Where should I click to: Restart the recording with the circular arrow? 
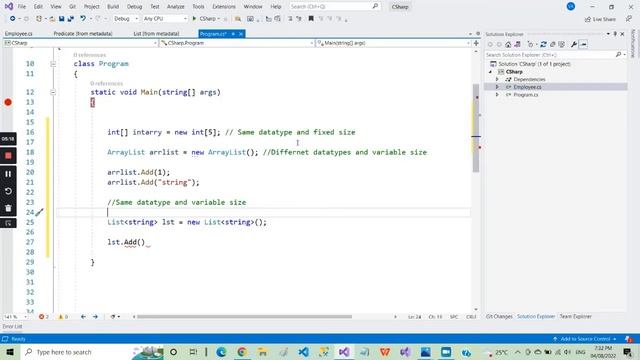(8, 191)
